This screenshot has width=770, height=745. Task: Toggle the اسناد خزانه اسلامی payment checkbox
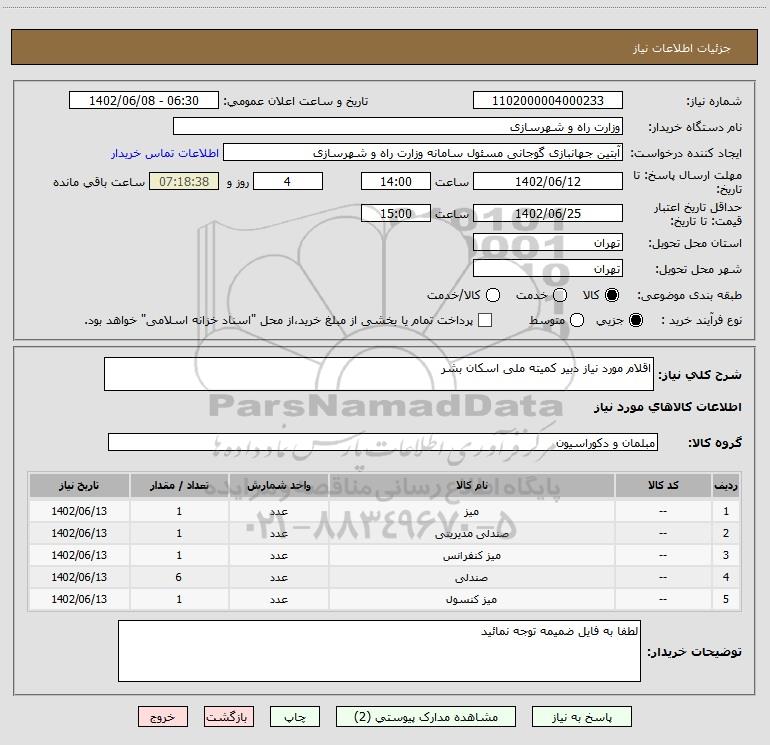pos(485,320)
